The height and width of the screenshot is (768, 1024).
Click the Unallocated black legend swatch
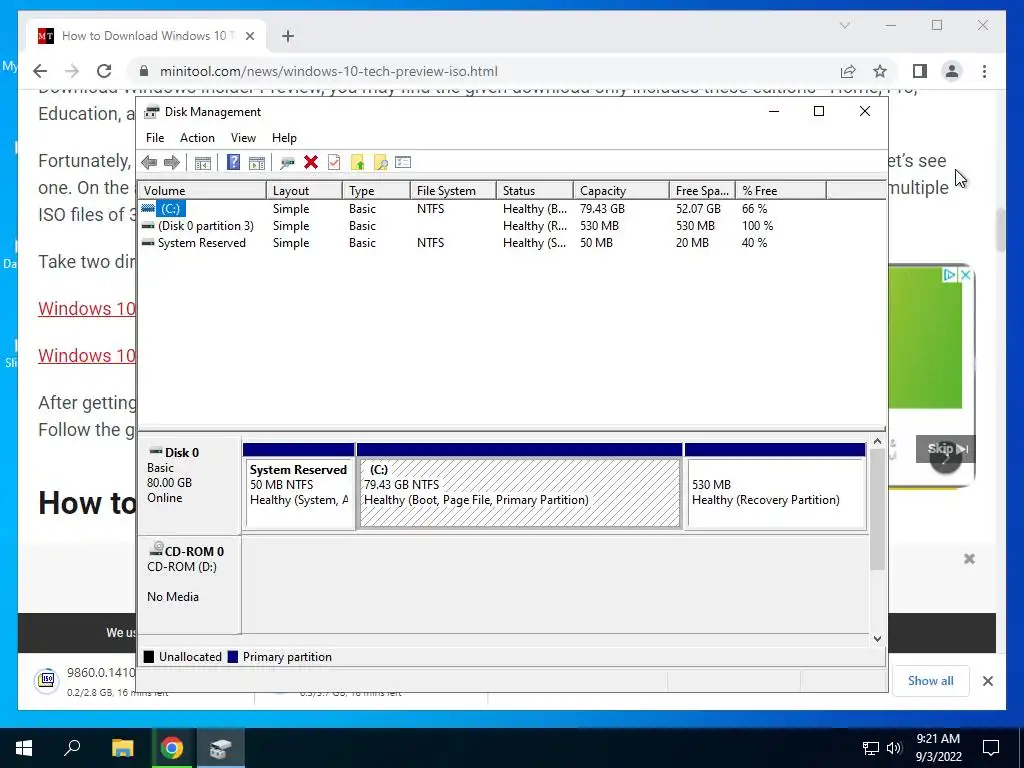[149, 657]
